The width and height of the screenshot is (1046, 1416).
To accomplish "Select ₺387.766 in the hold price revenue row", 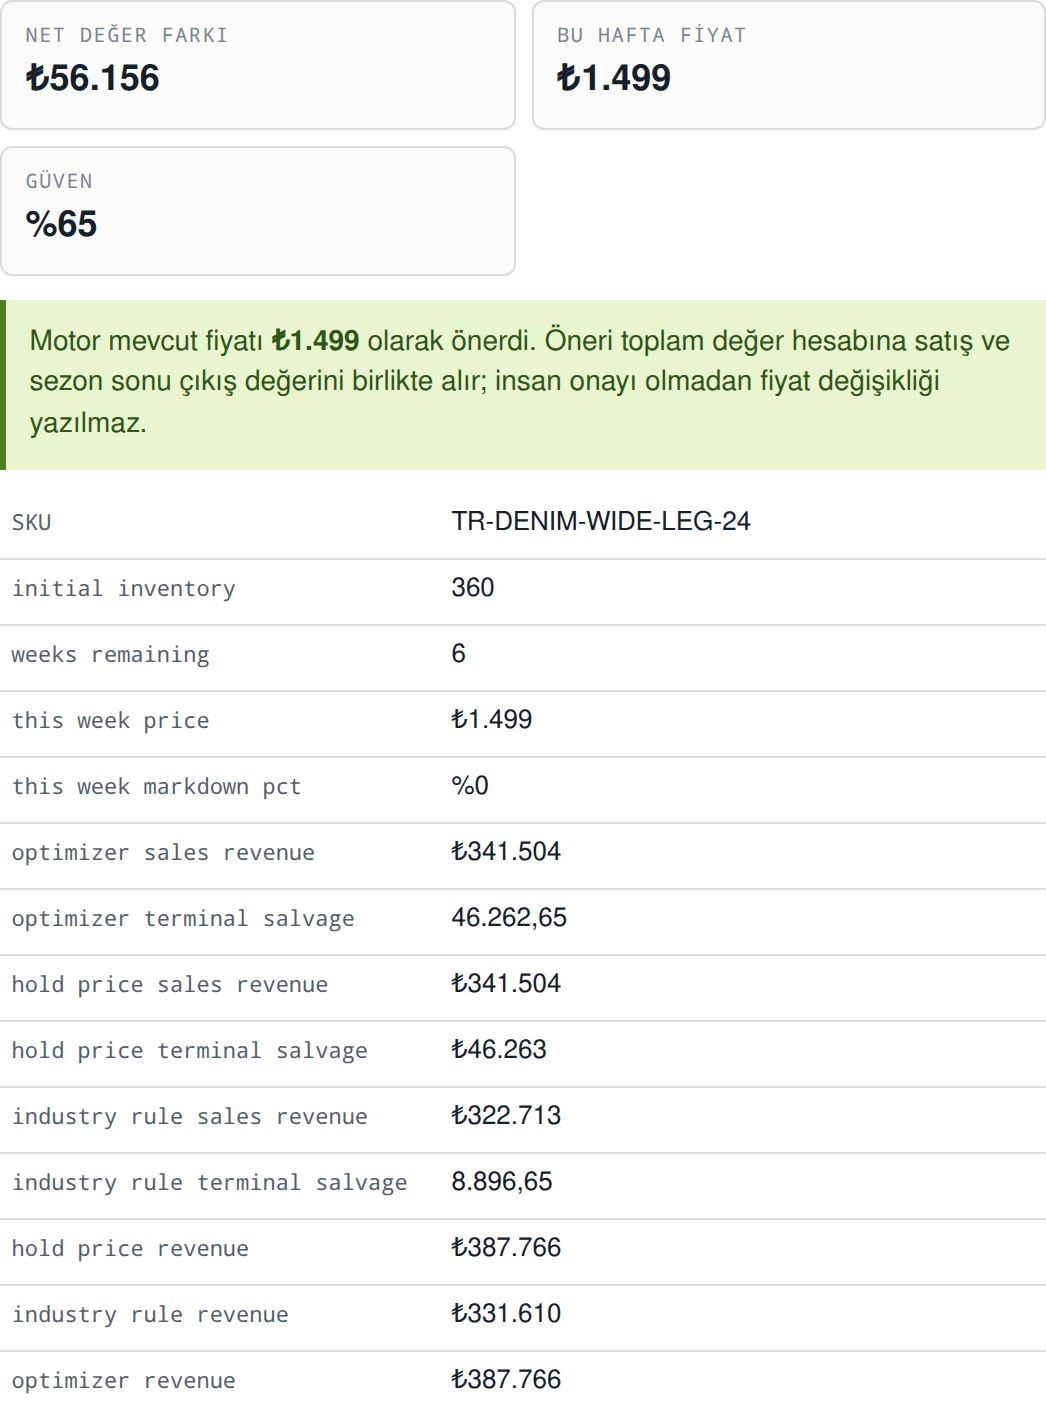I will point(506,1247).
